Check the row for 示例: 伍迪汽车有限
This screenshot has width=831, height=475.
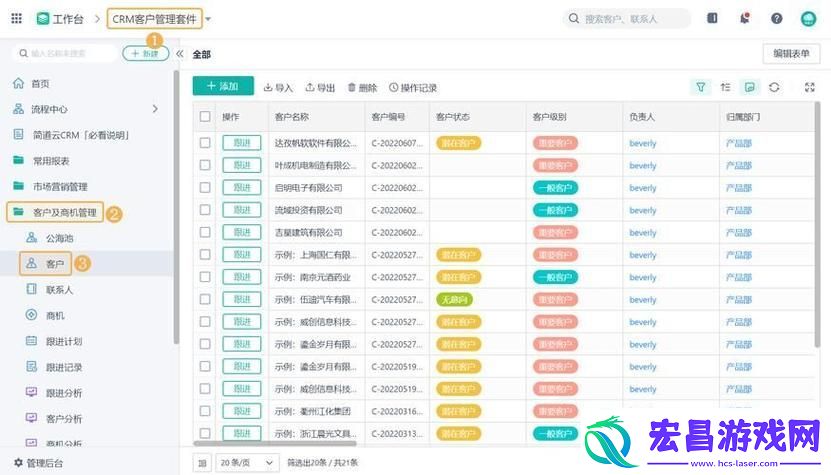205,299
